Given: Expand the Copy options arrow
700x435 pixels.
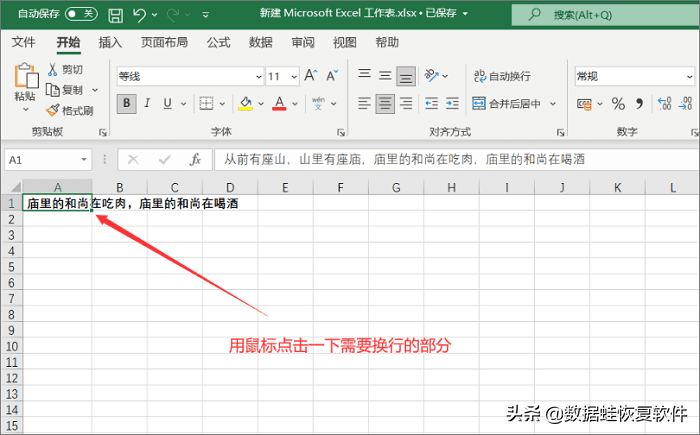Looking at the screenshot, I should pos(95,90).
